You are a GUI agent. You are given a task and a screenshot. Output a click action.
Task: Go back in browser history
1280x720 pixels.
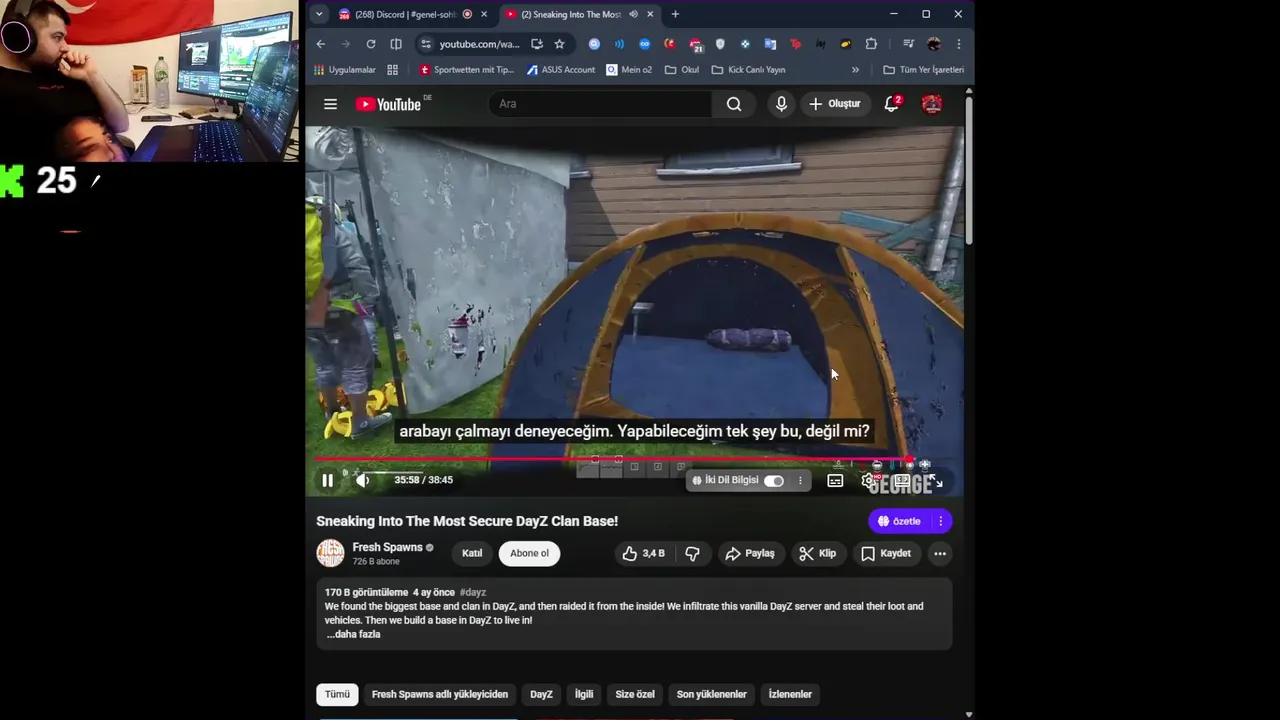[x=320, y=44]
